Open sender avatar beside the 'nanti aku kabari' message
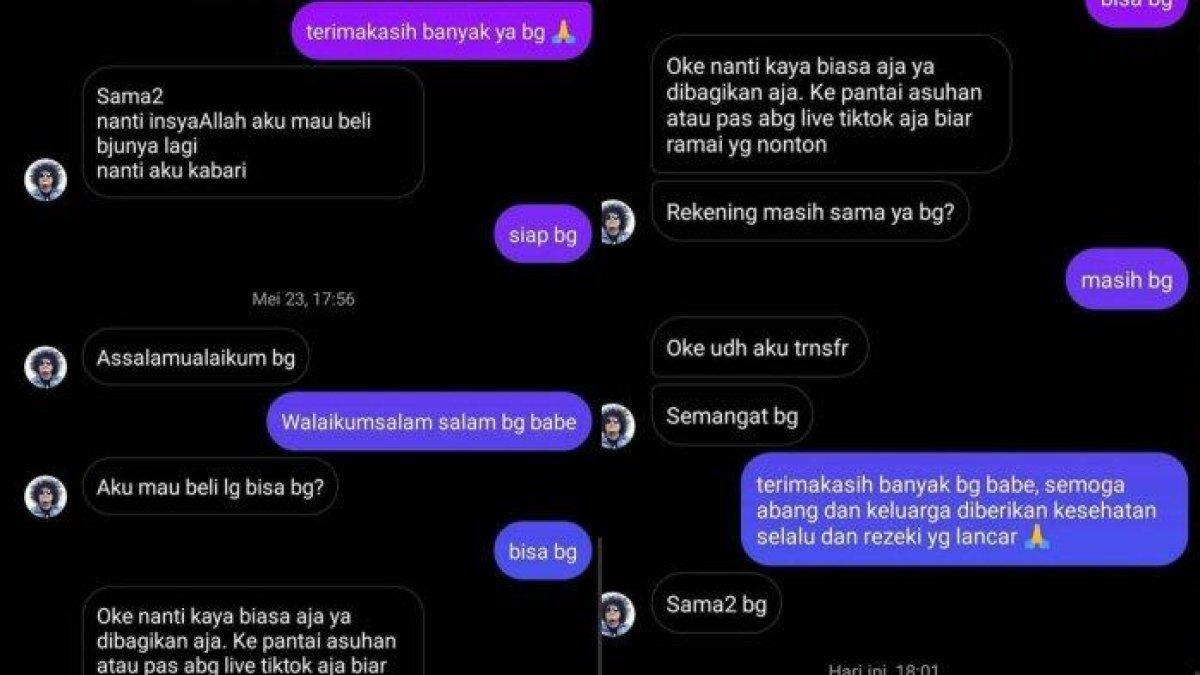 tap(45, 180)
